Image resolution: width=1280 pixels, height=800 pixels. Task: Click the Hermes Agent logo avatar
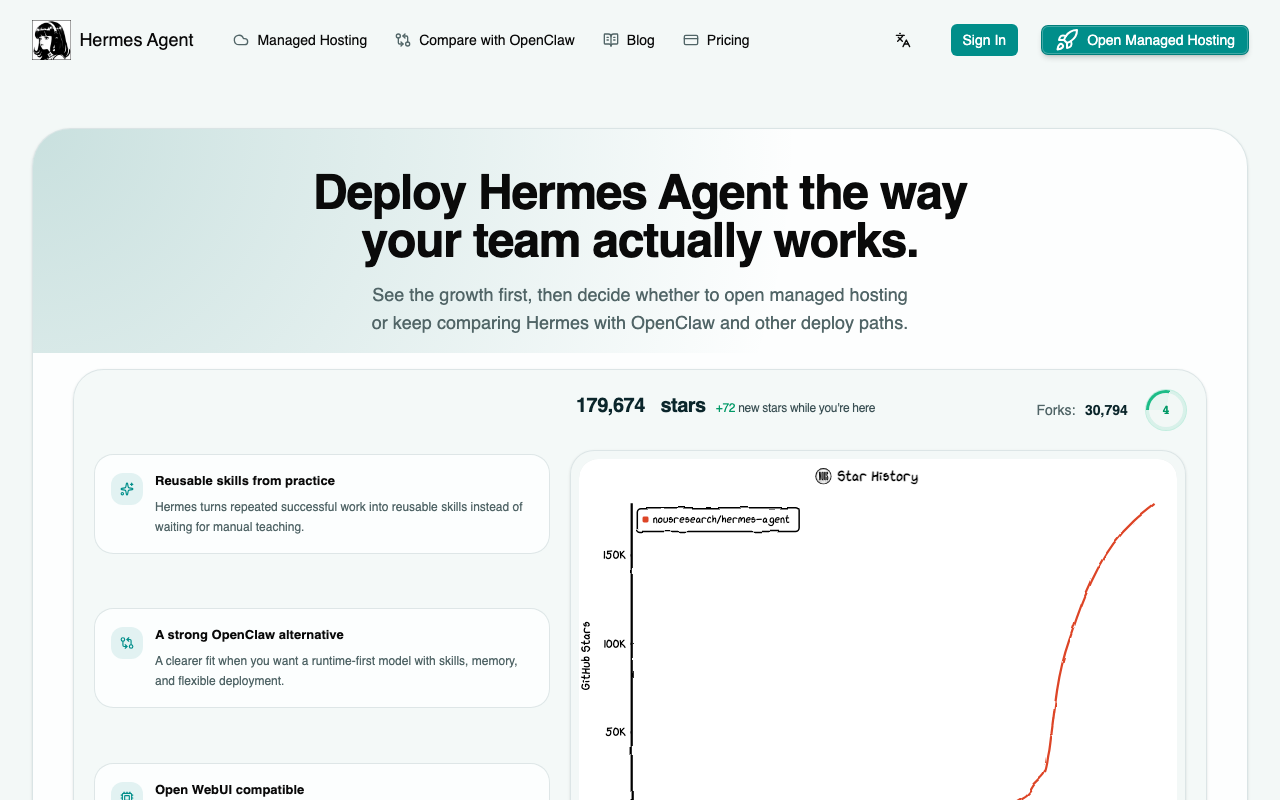(x=51, y=40)
